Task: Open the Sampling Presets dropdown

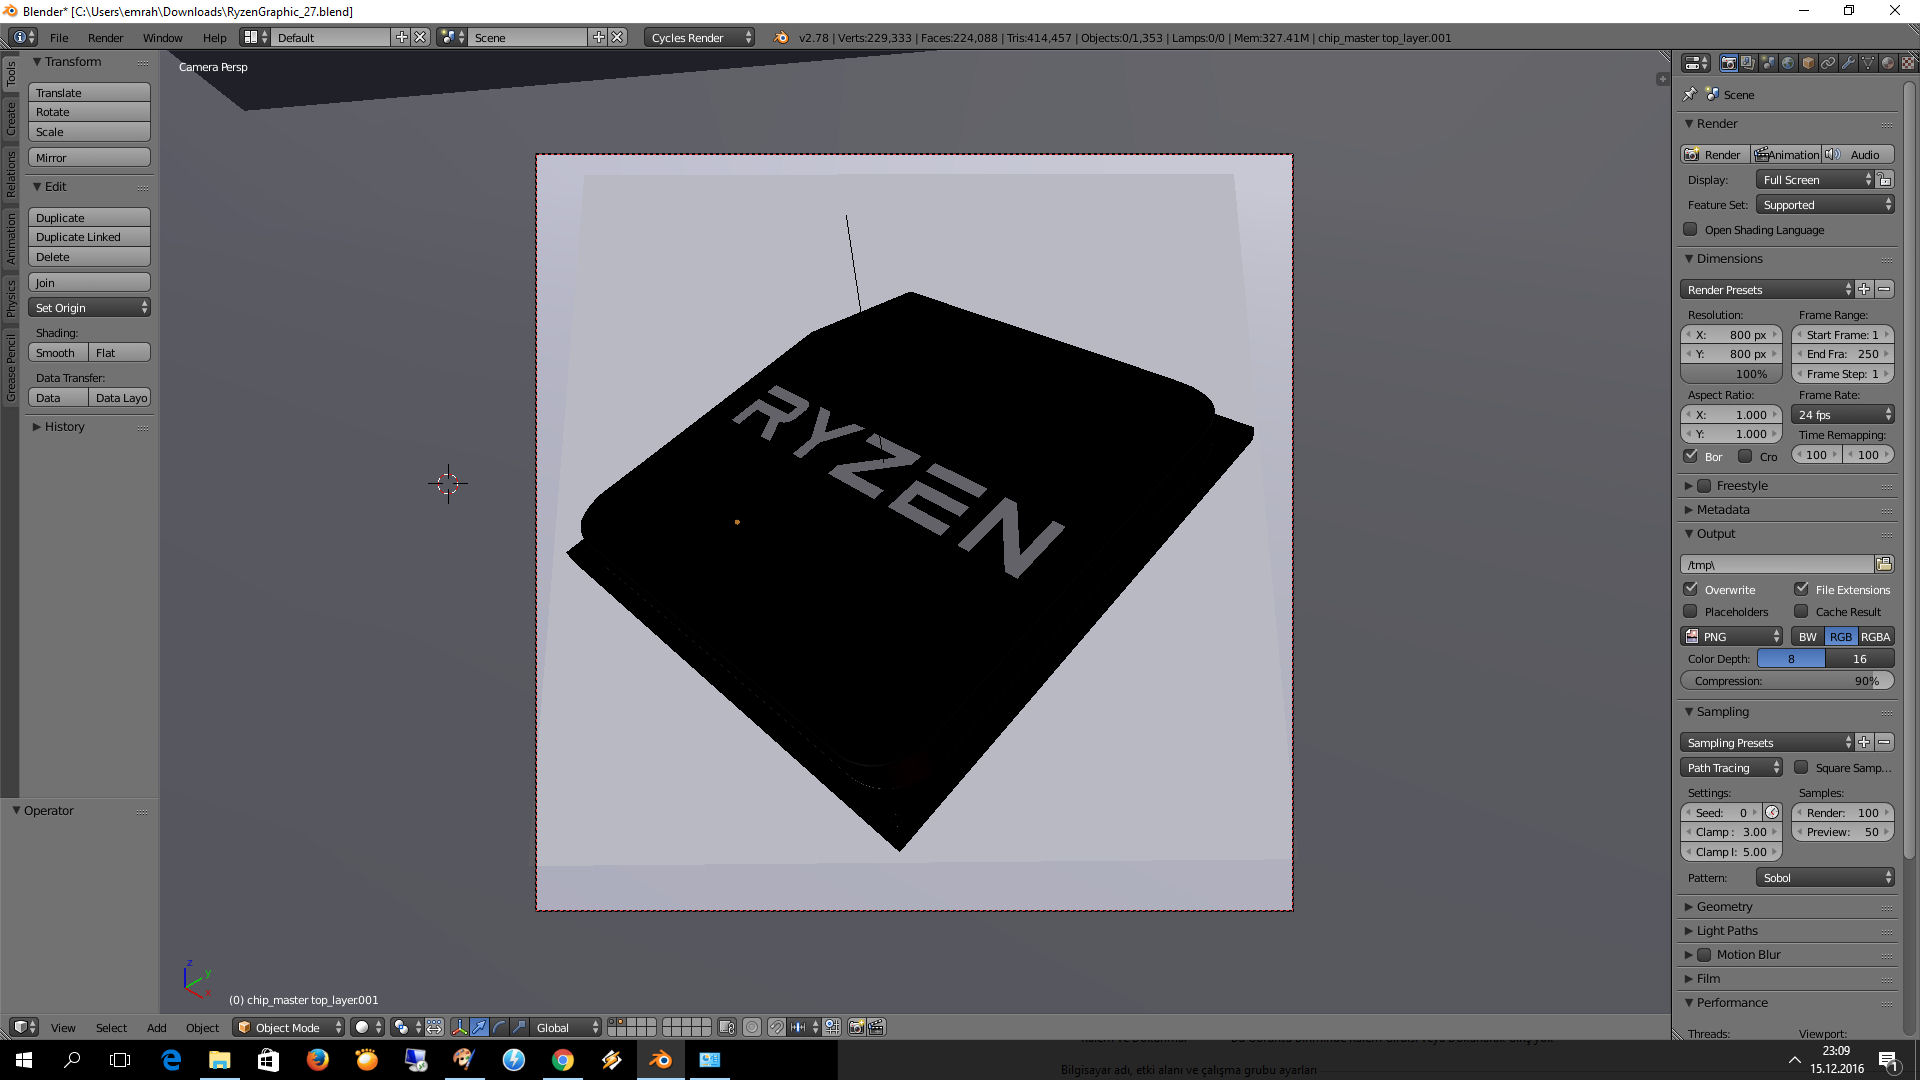Action: (x=1767, y=742)
